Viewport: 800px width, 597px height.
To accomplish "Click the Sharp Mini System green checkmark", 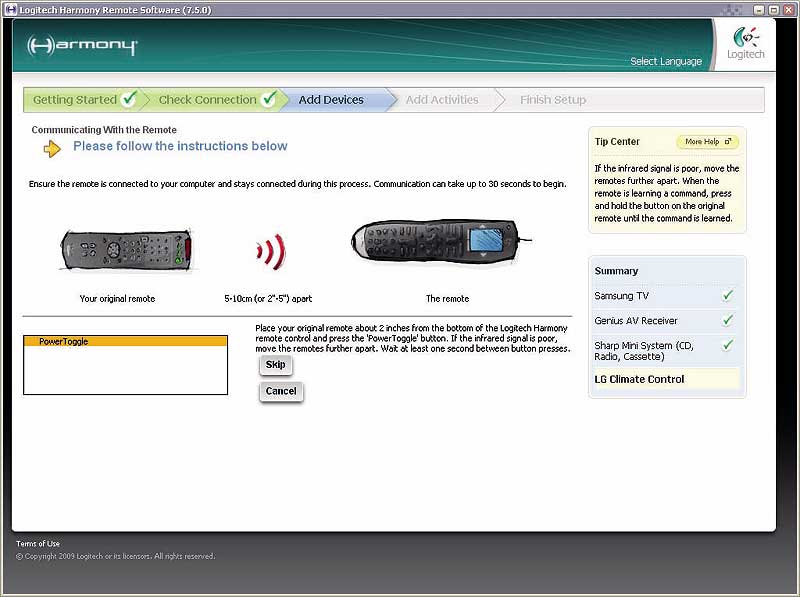I will pyautogui.click(x=728, y=345).
